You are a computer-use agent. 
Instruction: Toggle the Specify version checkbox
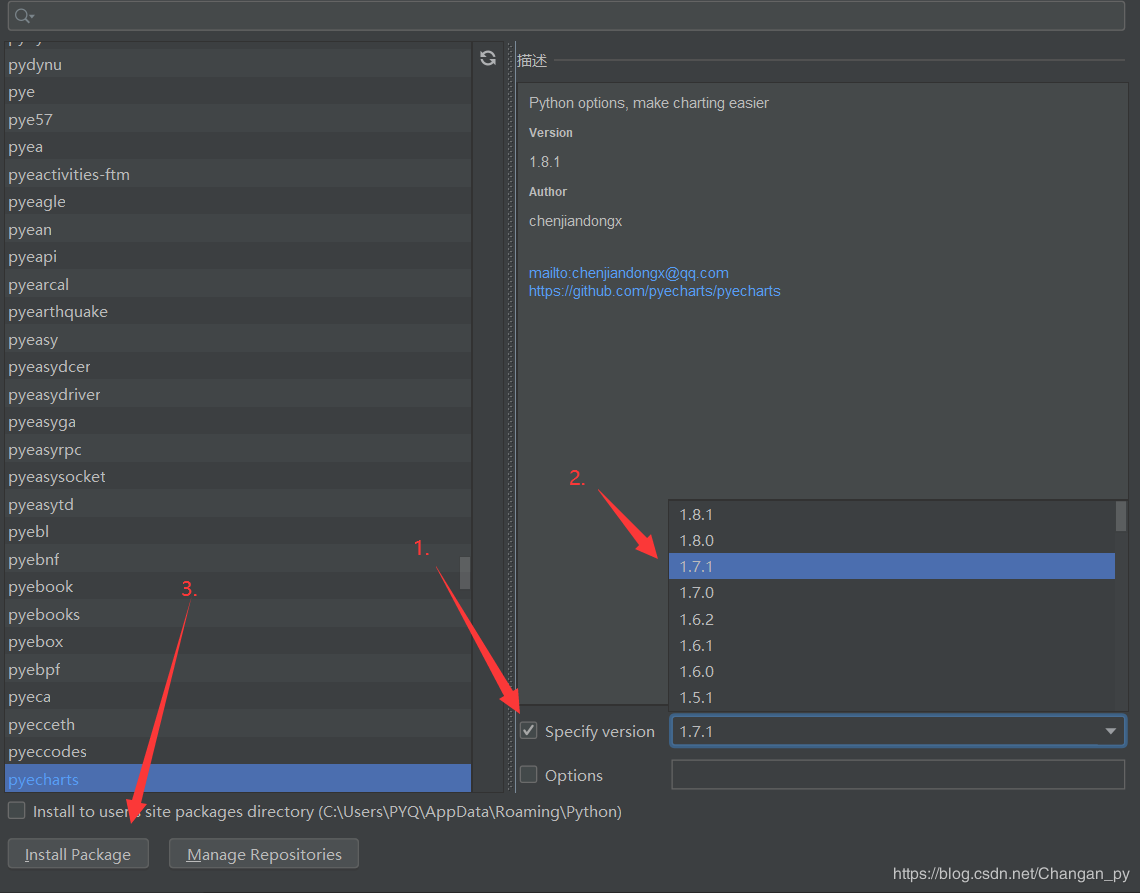point(529,731)
